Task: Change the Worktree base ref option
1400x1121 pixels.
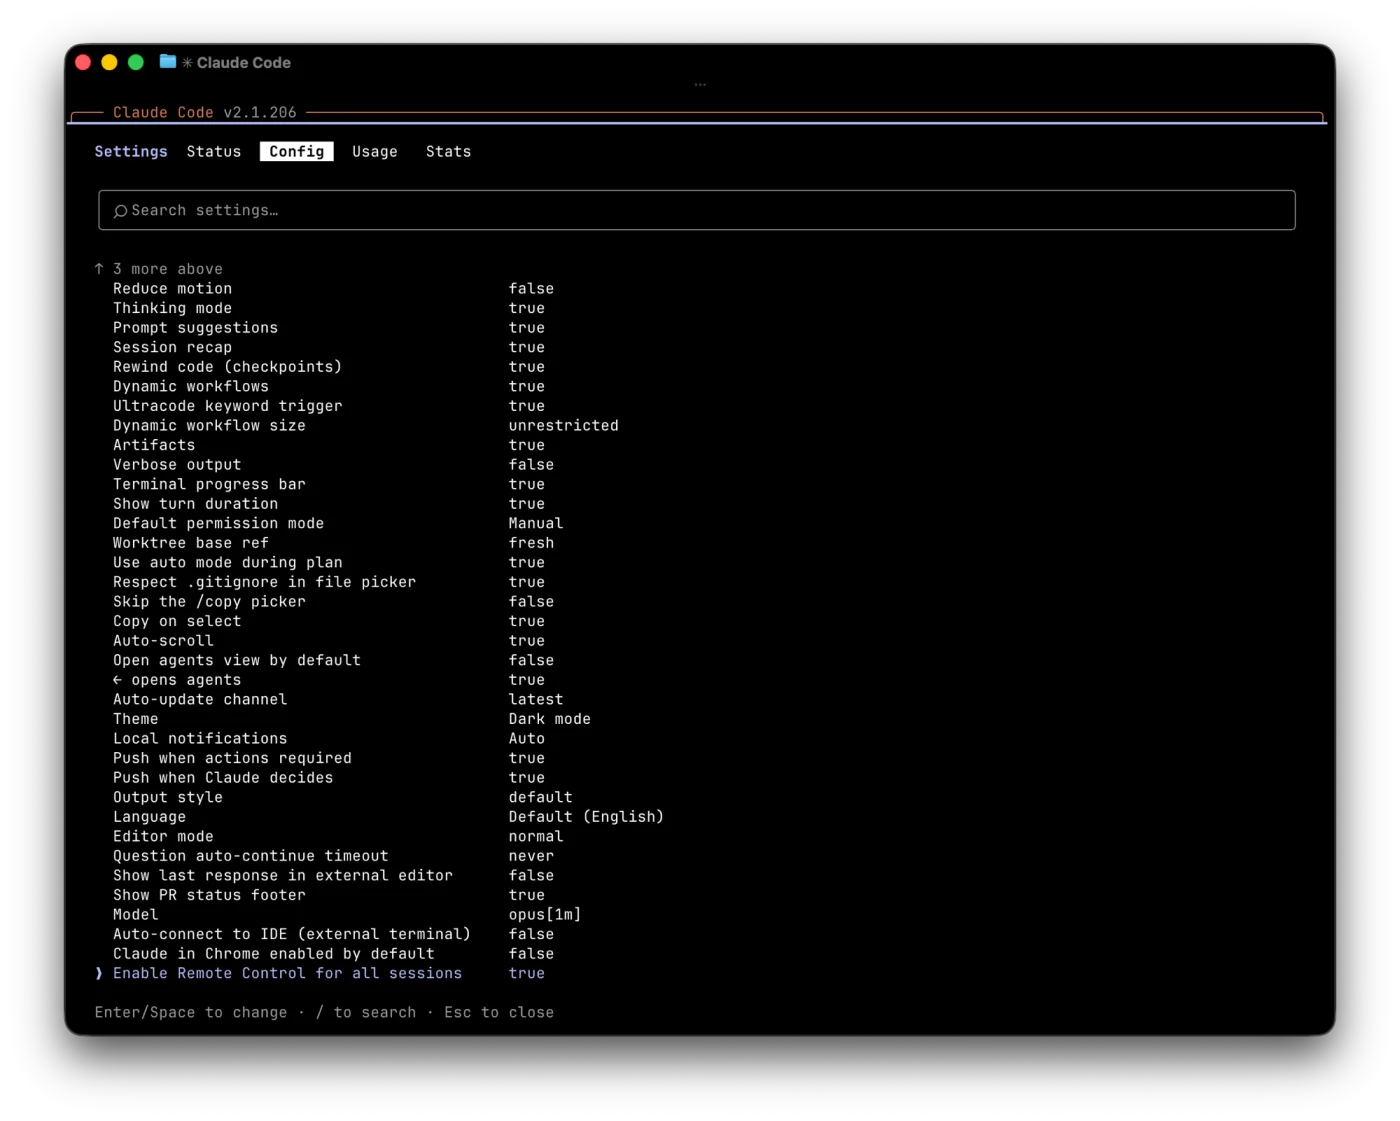Action: [x=333, y=543]
